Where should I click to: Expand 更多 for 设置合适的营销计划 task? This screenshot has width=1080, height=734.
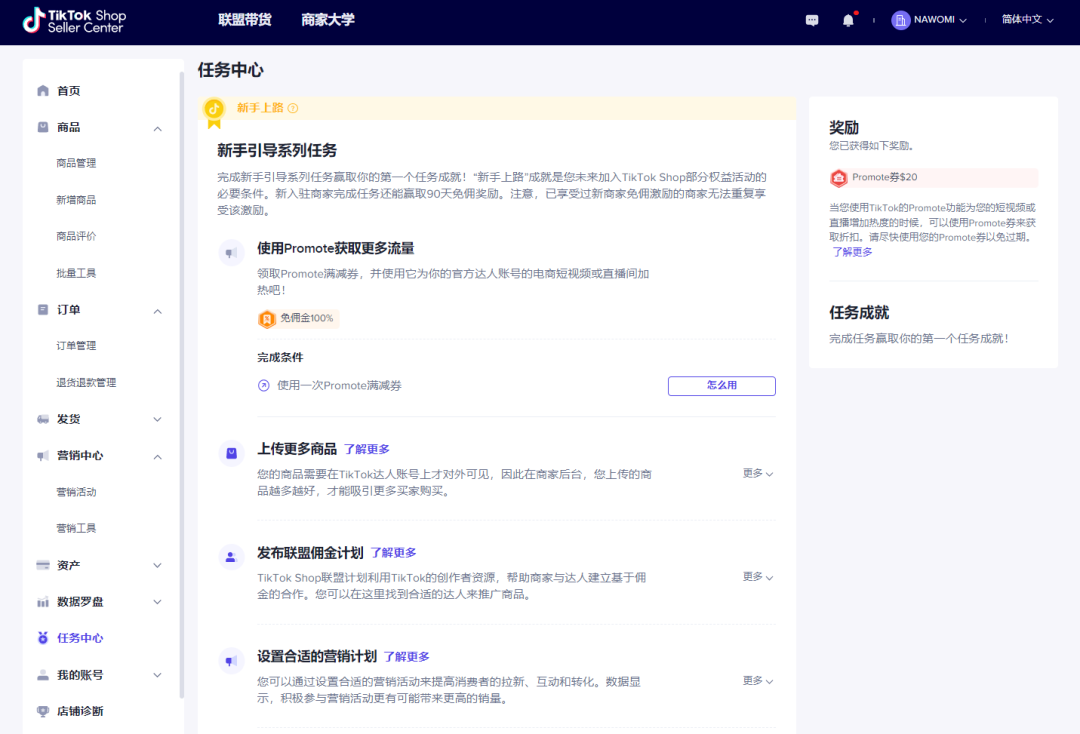click(x=758, y=680)
